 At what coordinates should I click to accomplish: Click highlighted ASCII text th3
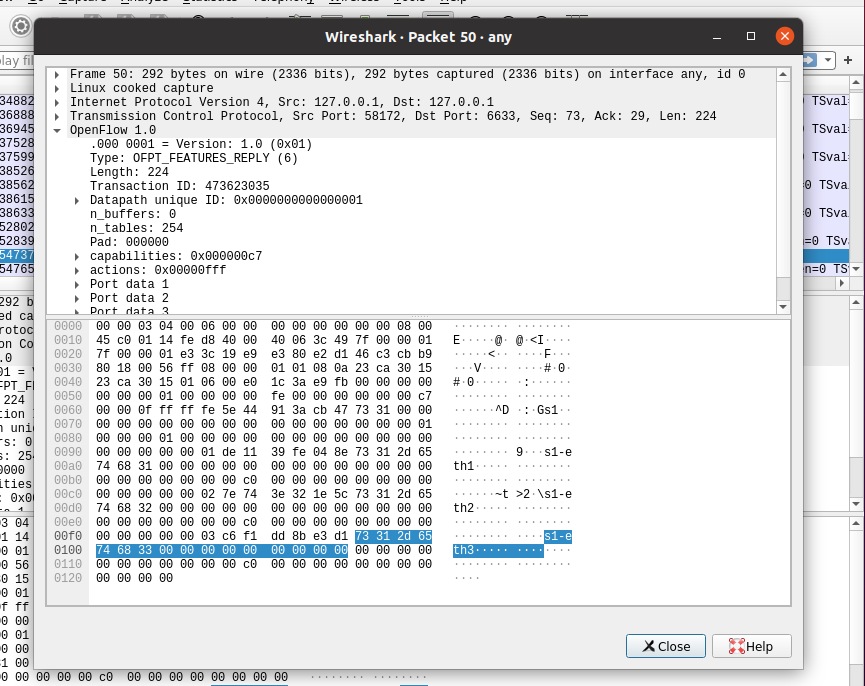(464, 550)
